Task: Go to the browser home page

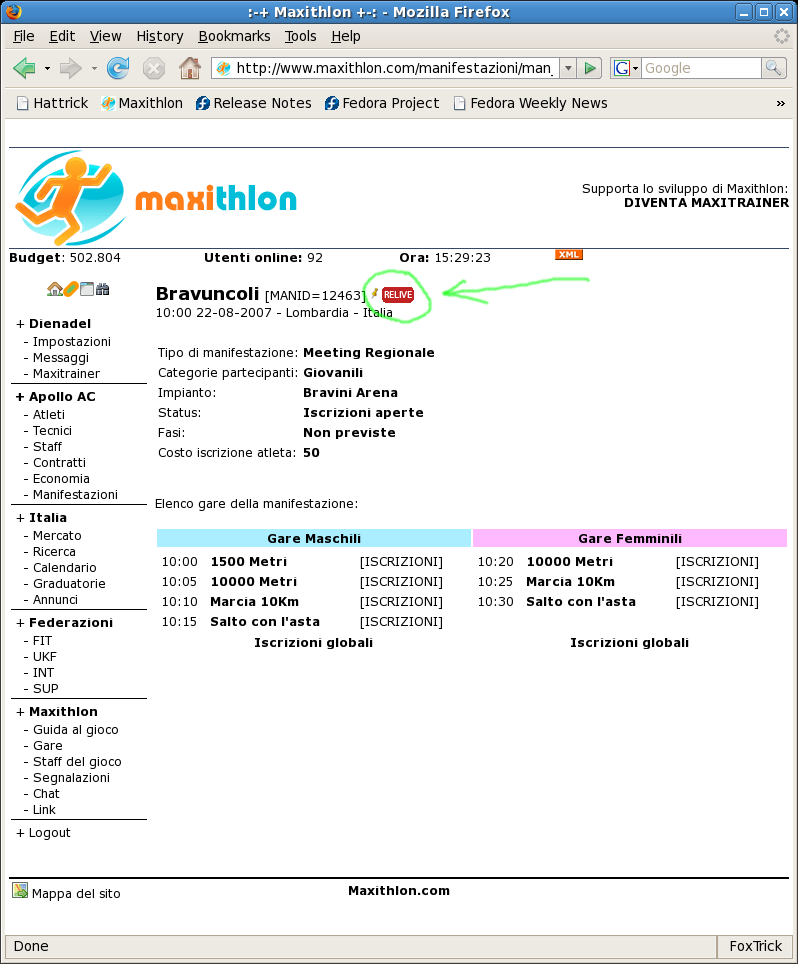Action: click(189, 68)
